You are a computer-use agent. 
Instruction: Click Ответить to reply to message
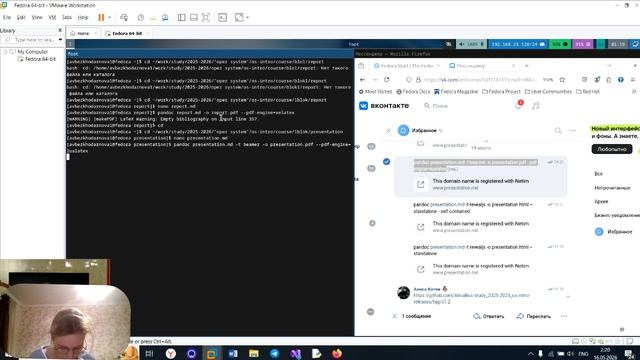pyautogui.click(x=489, y=316)
